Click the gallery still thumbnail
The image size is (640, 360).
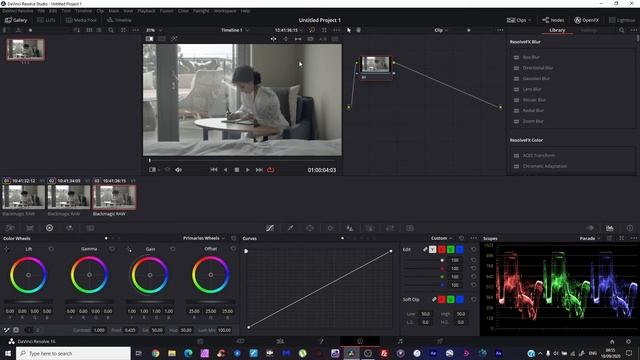coord(25,49)
